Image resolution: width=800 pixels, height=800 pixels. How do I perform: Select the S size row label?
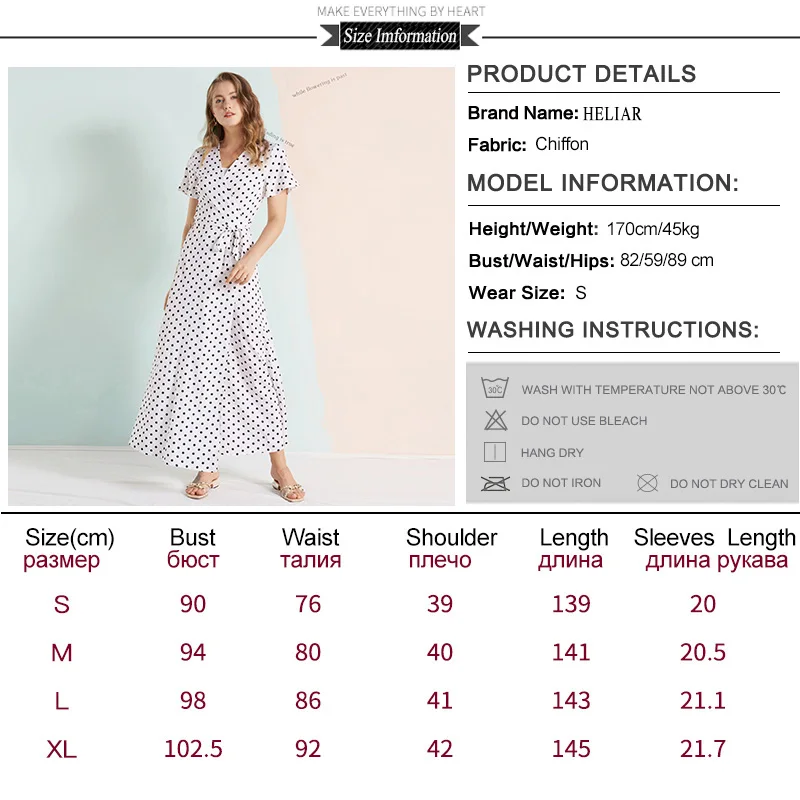(x=61, y=604)
